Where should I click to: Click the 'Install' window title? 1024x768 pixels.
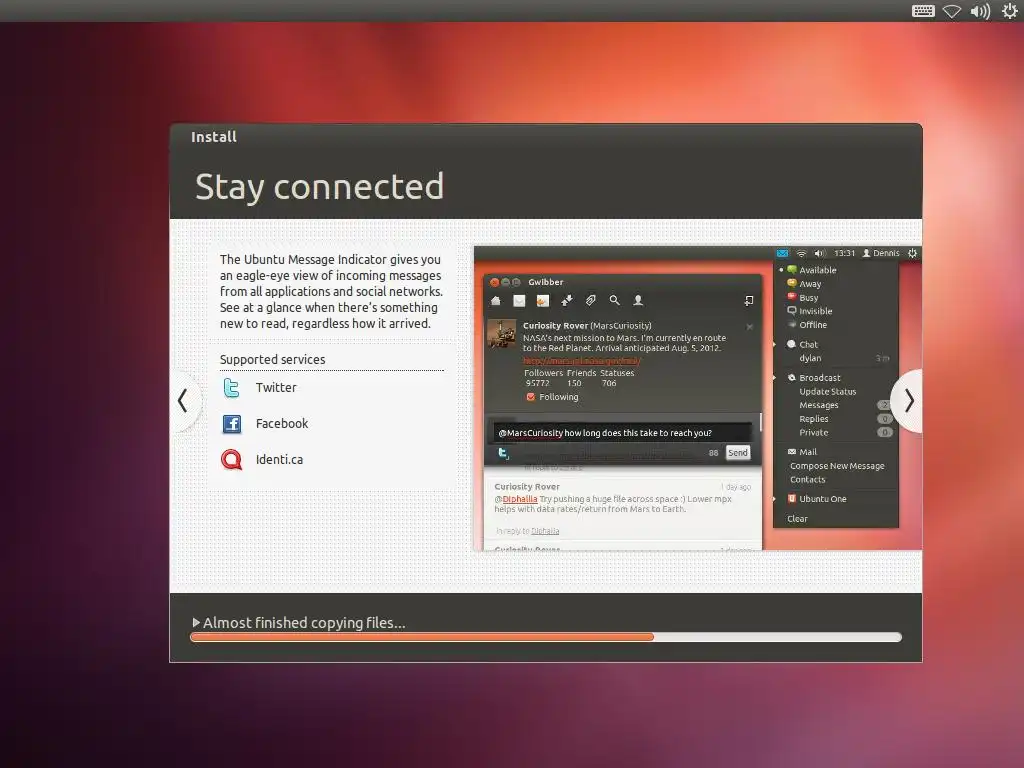(x=214, y=137)
